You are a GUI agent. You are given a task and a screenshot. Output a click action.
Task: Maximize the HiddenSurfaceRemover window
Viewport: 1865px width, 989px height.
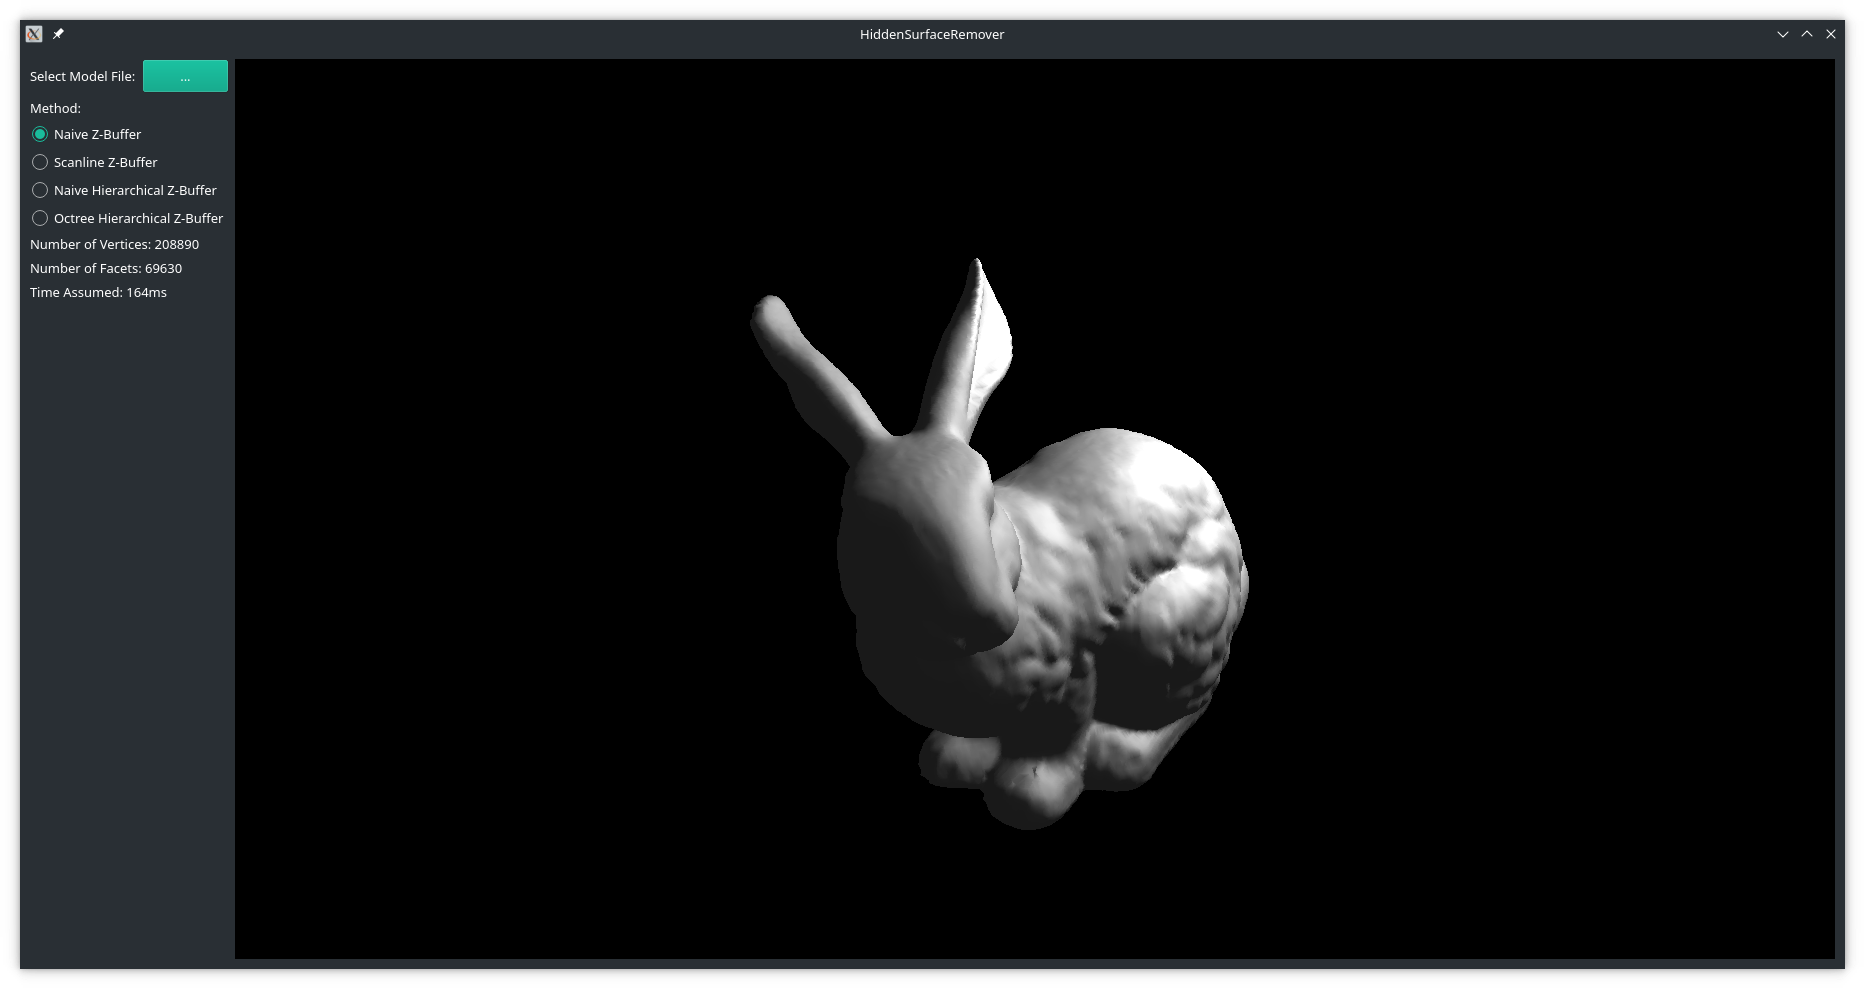click(x=1806, y=34)
